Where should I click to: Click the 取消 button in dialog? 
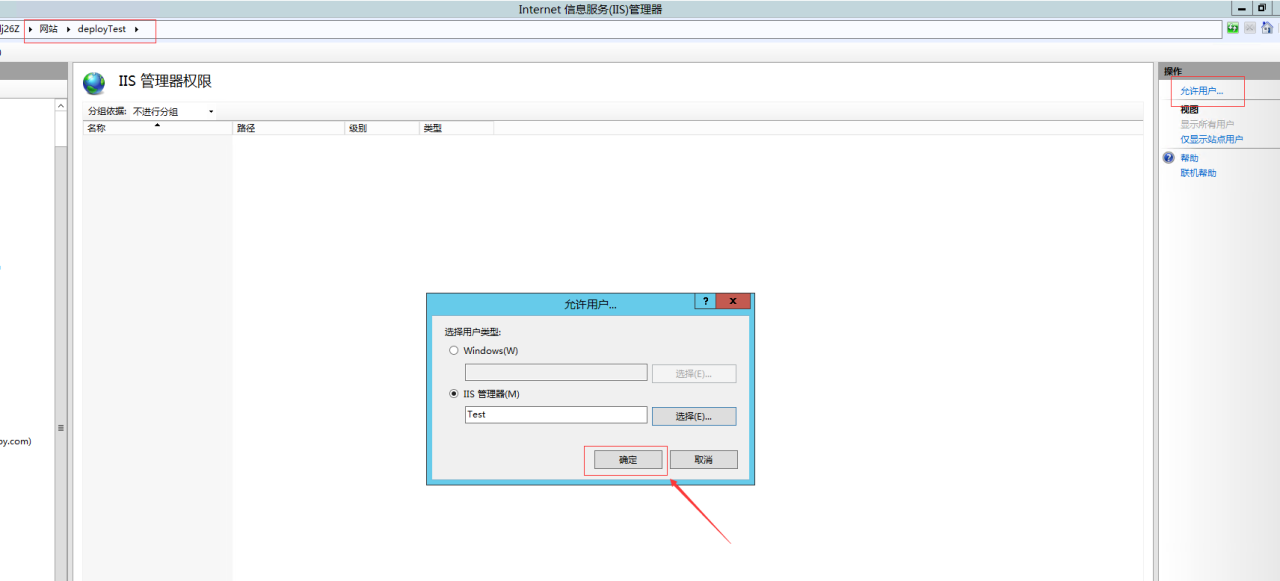pos(704,460)
